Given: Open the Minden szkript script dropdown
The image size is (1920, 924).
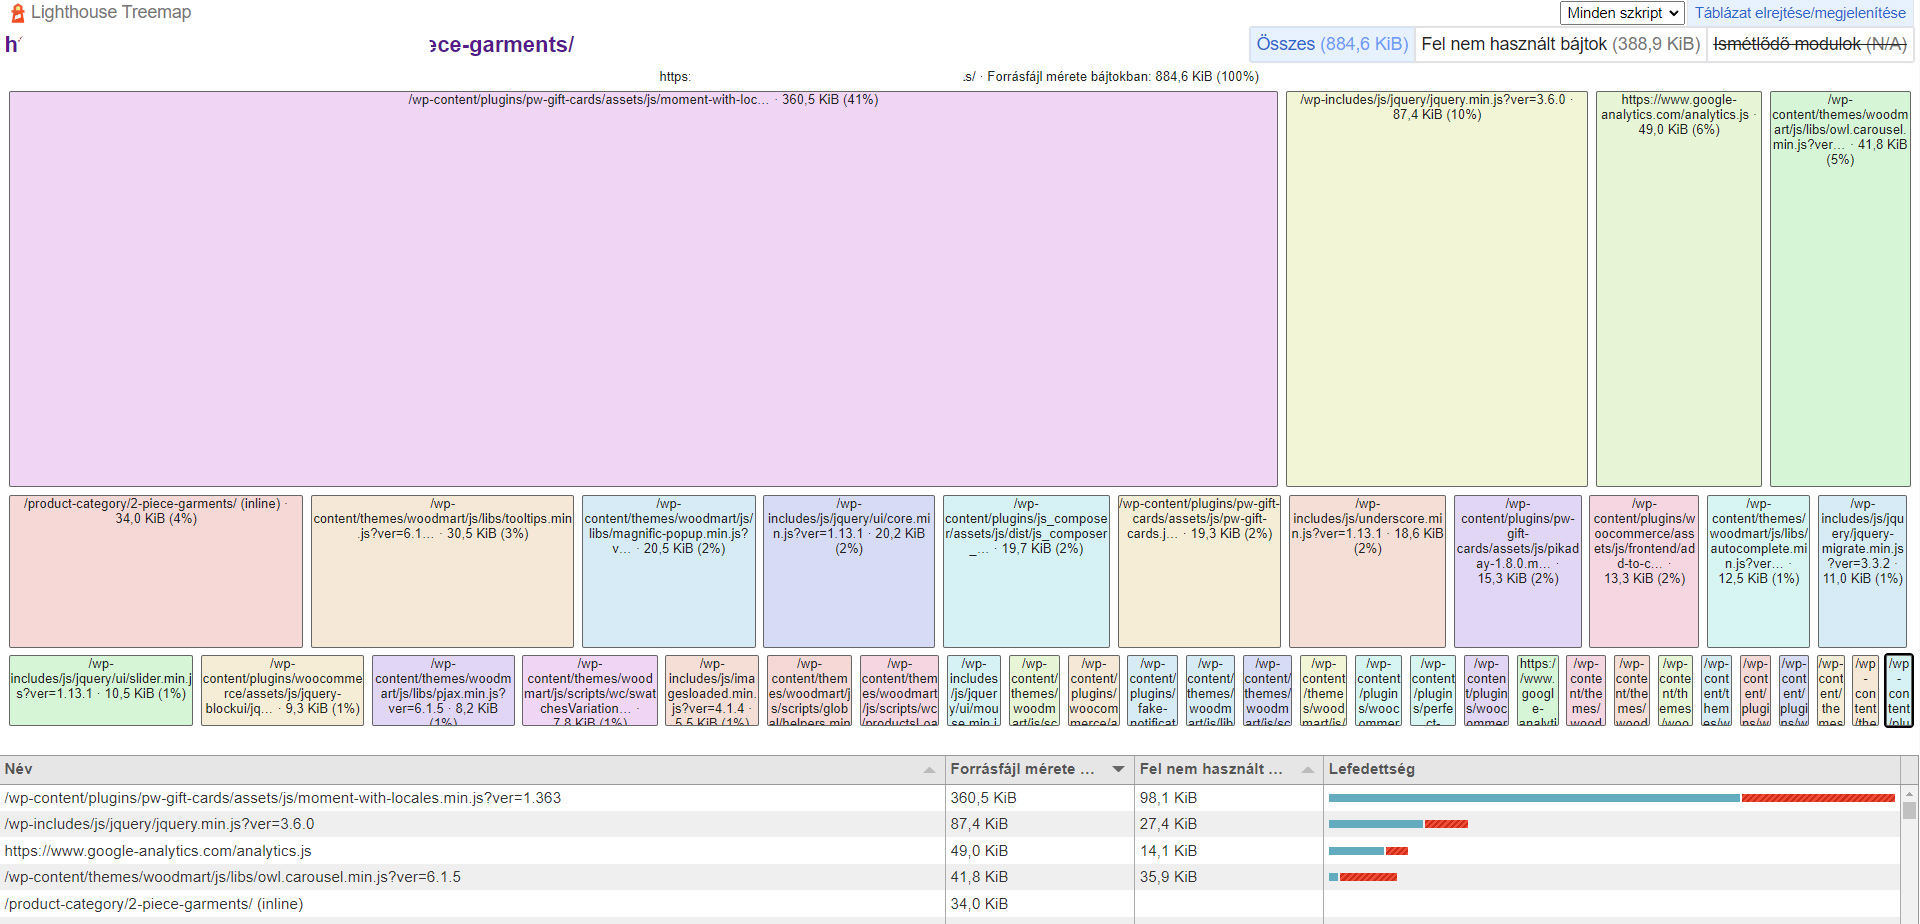Looking at the screenshot, I should [x=1622, y=13].
